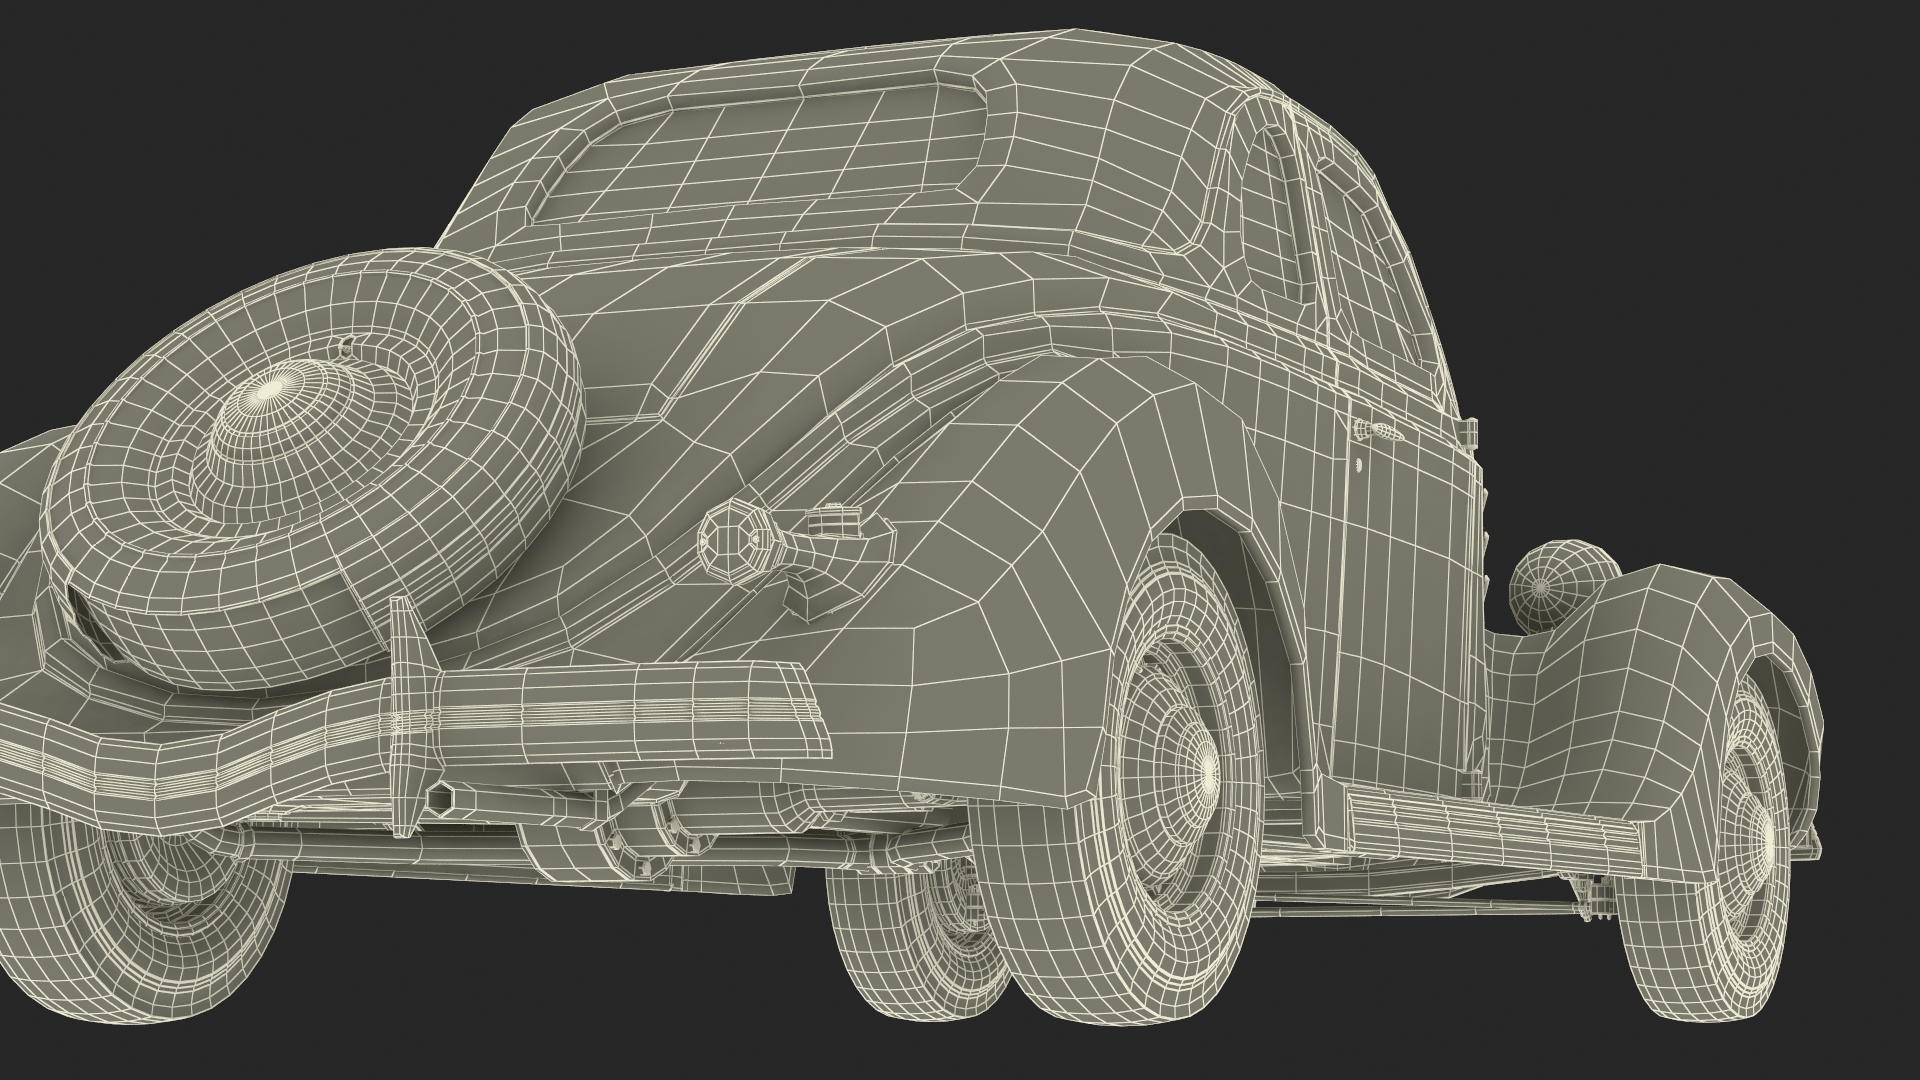Image resolution: width=1920 pixels, height=1080 pixels.
Task: Select the vertical bumper guard on the rear bumper
Action: coord(406,715)
